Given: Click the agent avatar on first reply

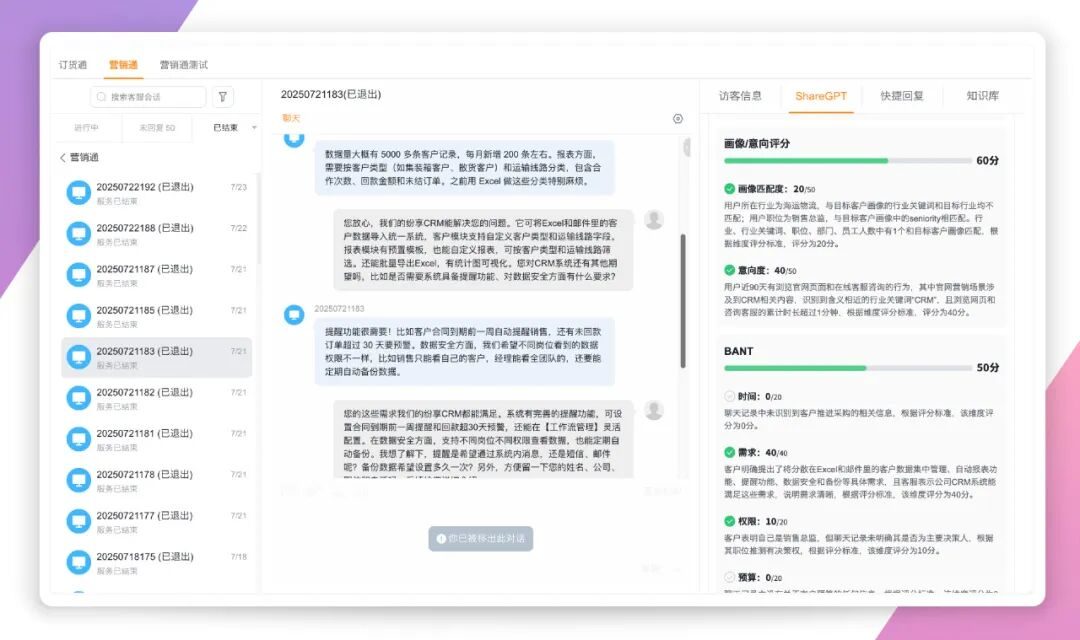Looking at the screenshot, I should pyautogui.click(x=654, y=220).
